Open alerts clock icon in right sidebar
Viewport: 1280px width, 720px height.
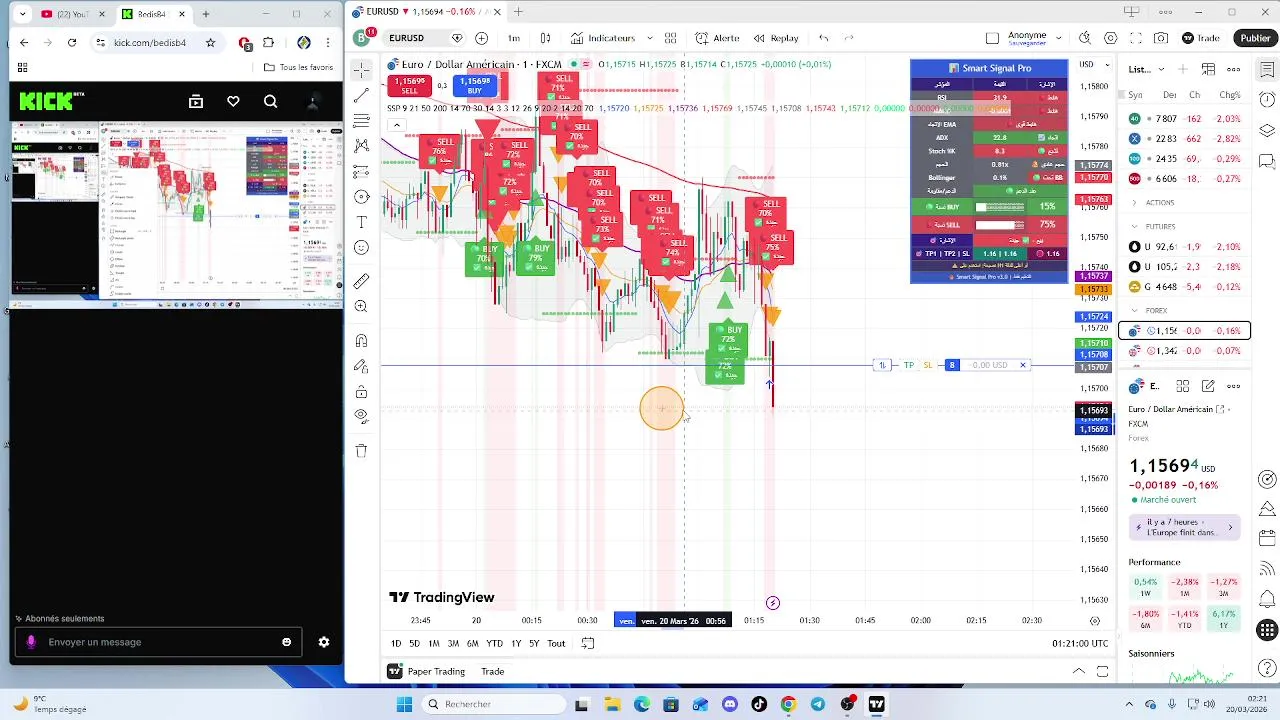point(1267,100)
